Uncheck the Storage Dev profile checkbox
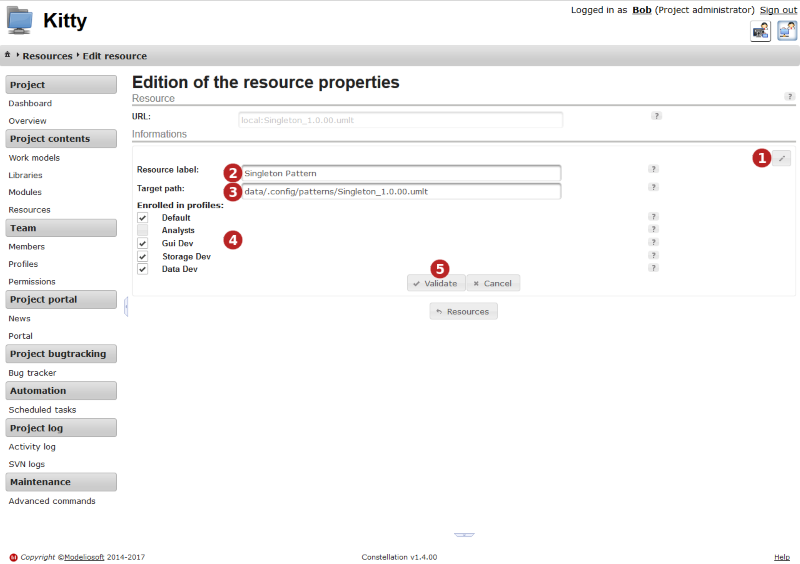The width and height of the screenshot is (800, 564). (x=142, y=256)
